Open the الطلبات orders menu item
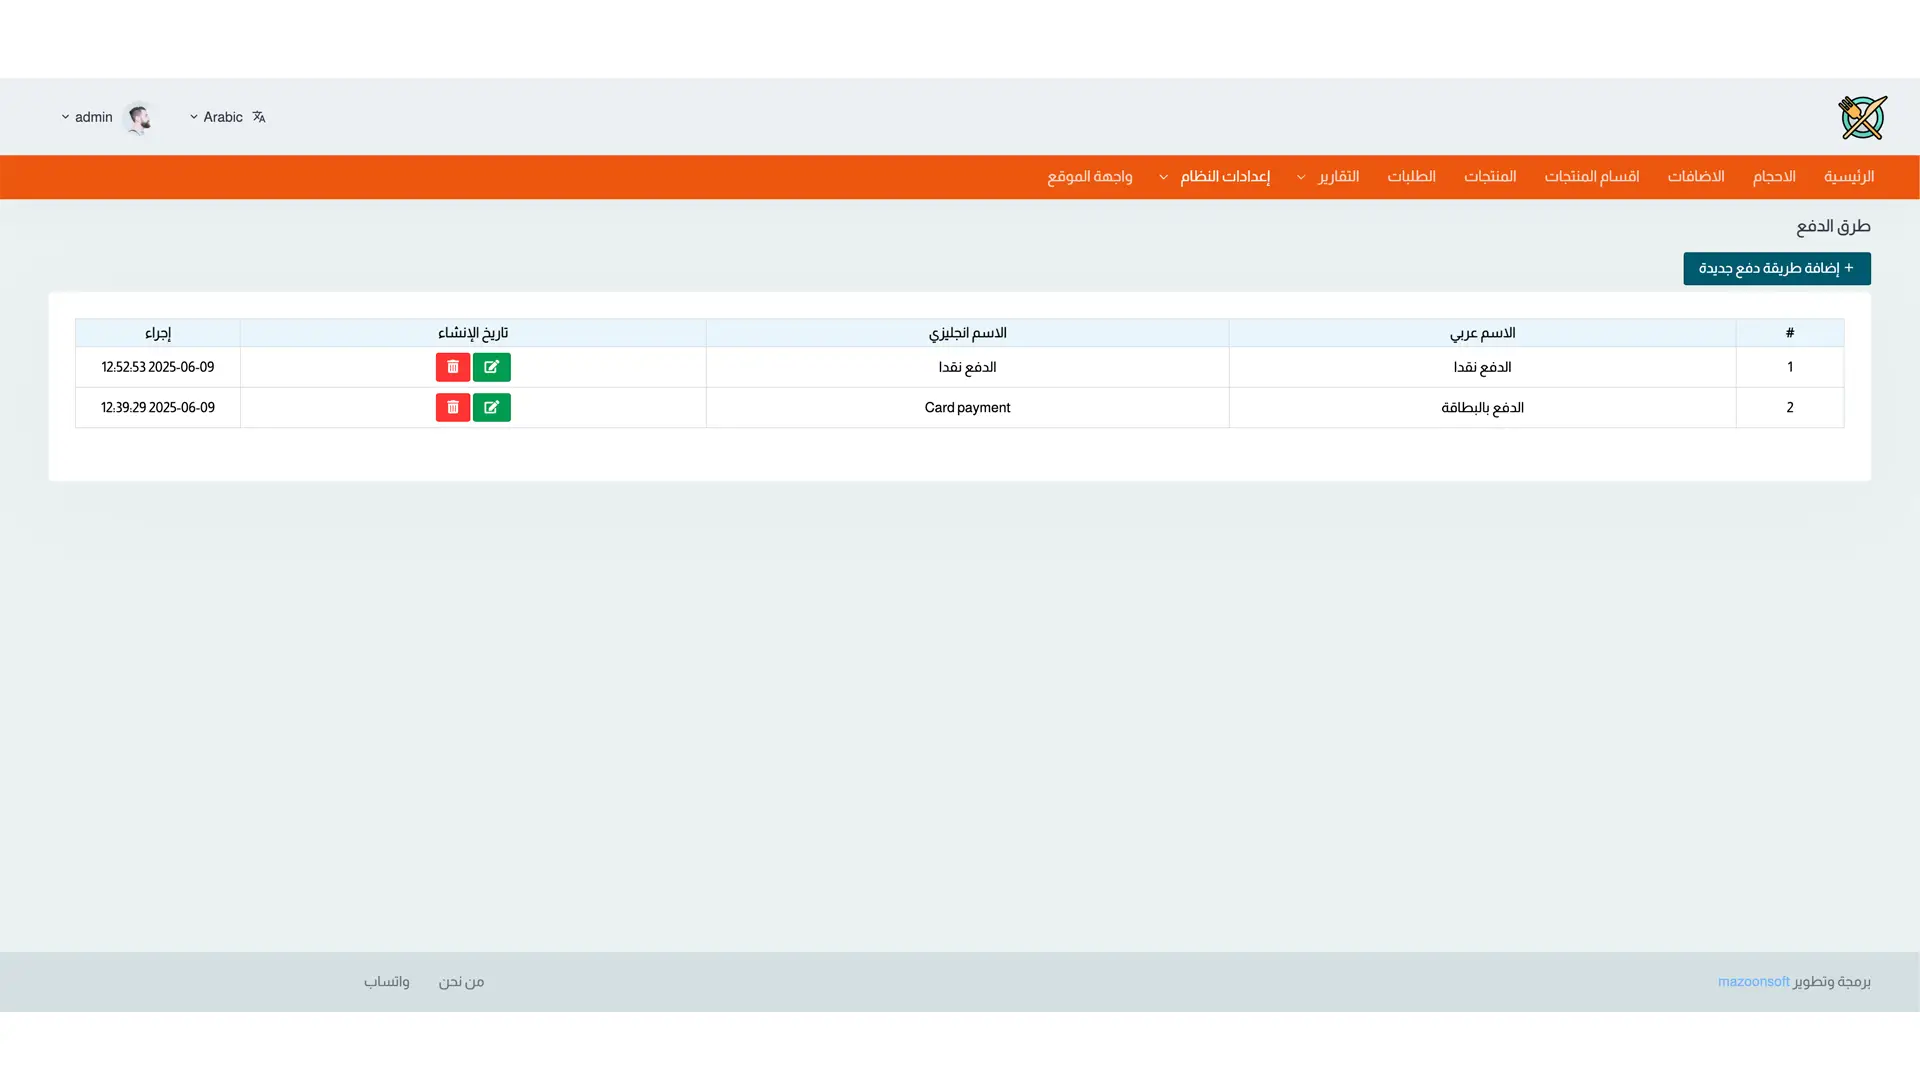Screen dimensions: 1920x1080 tap(1411, 177)
